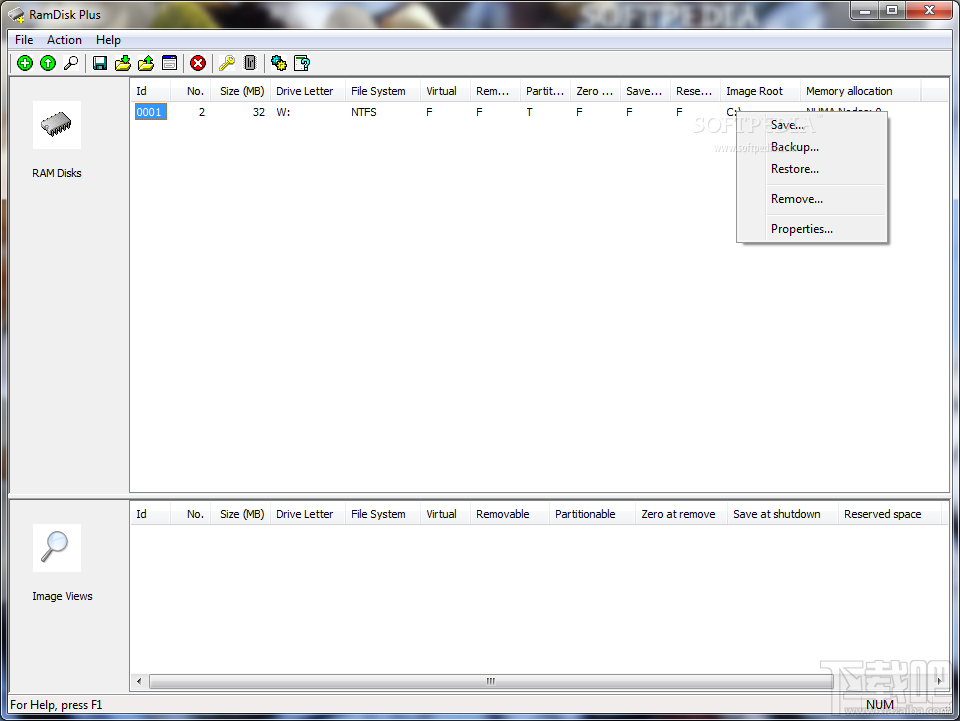Click the Drive Letter header in RAM Disks list
960x721 pixels.
point(308,91)
